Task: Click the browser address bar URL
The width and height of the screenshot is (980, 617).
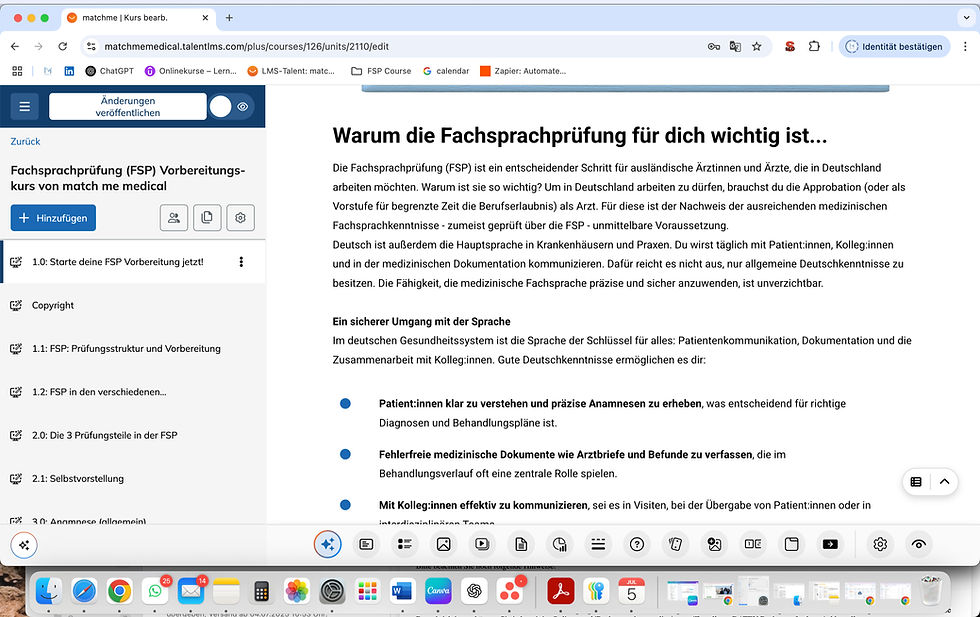Action: [x=246, y=46]
